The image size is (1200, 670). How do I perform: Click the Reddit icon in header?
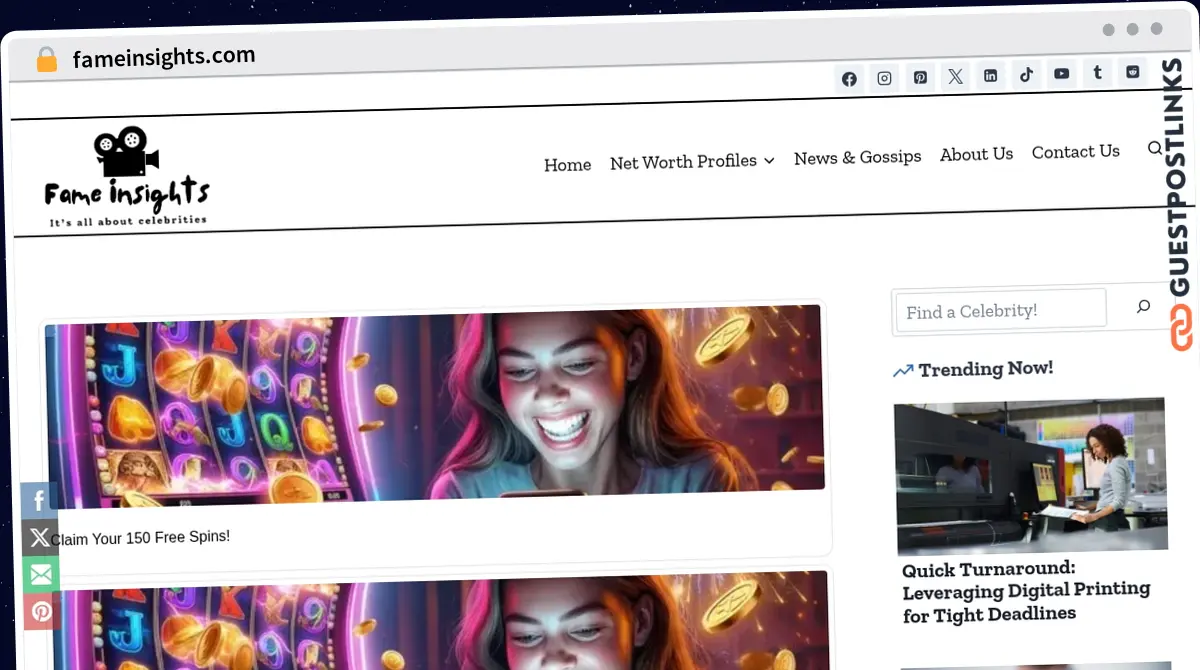[1132, 71]
